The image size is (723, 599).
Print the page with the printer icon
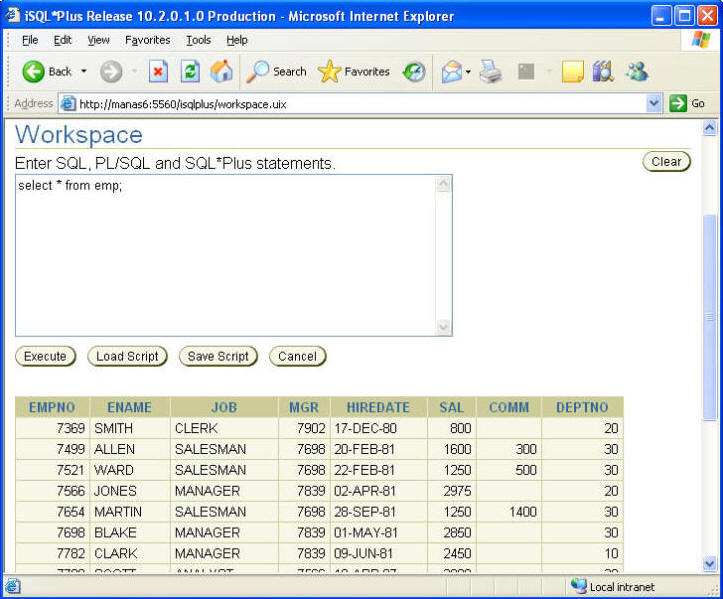[491, 71]
